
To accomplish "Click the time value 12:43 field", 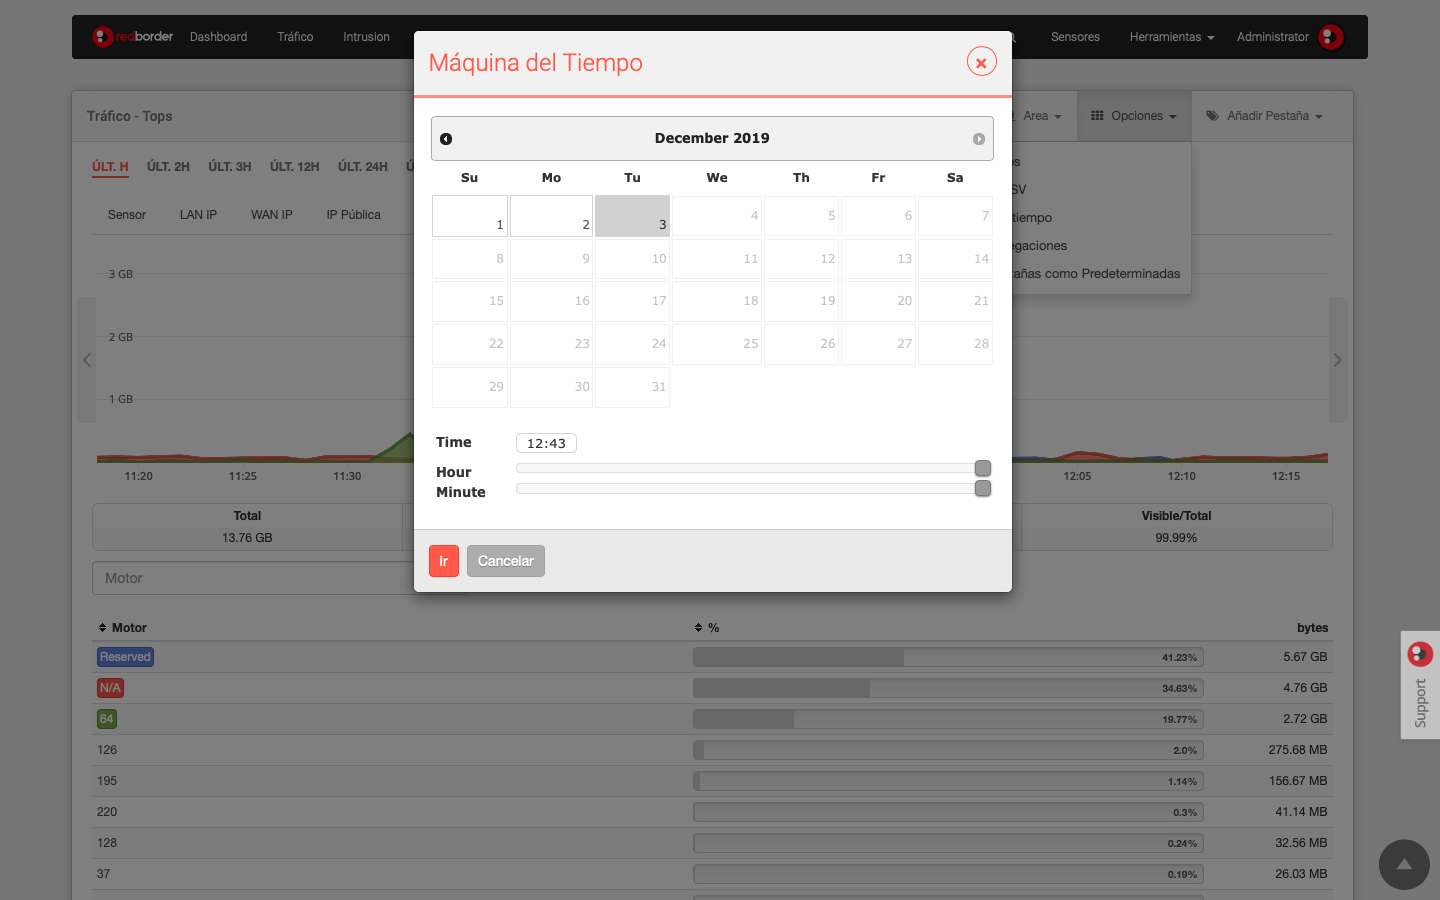I will coord(546,443).
